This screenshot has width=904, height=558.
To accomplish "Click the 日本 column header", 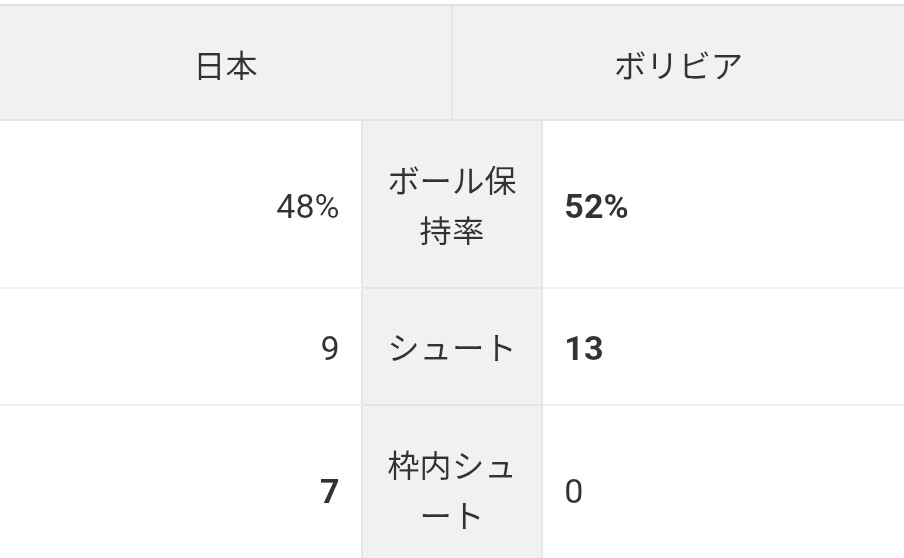I will [x=226, y=66].
